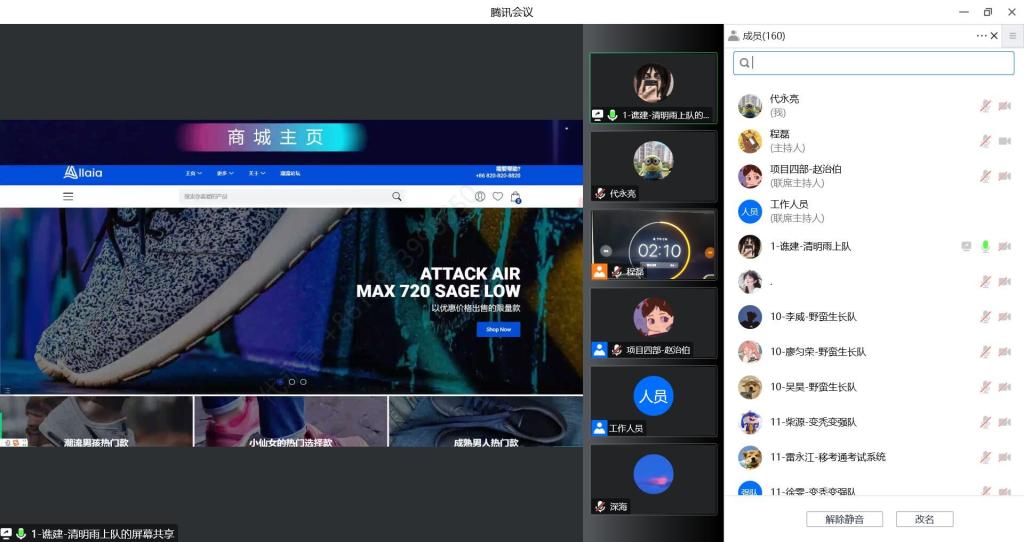Screen dimensions: 1024x542
Task: Click the screen-share label 1-谯建-清明雨上队的屏幕共享 at bottom
Action: (103, 534)
